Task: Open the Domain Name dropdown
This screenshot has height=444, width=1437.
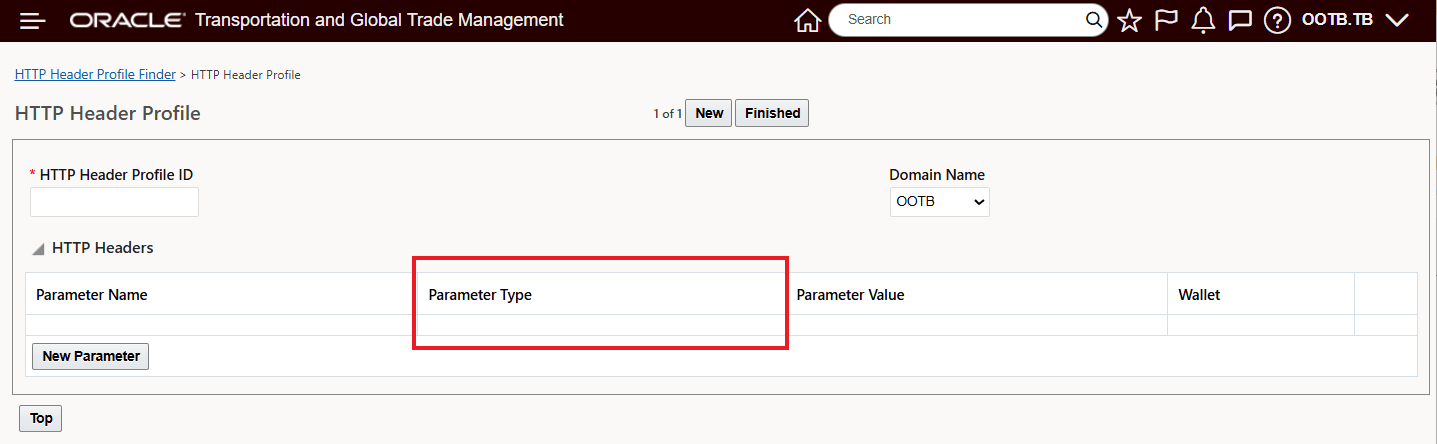Action: click(940, 202)
